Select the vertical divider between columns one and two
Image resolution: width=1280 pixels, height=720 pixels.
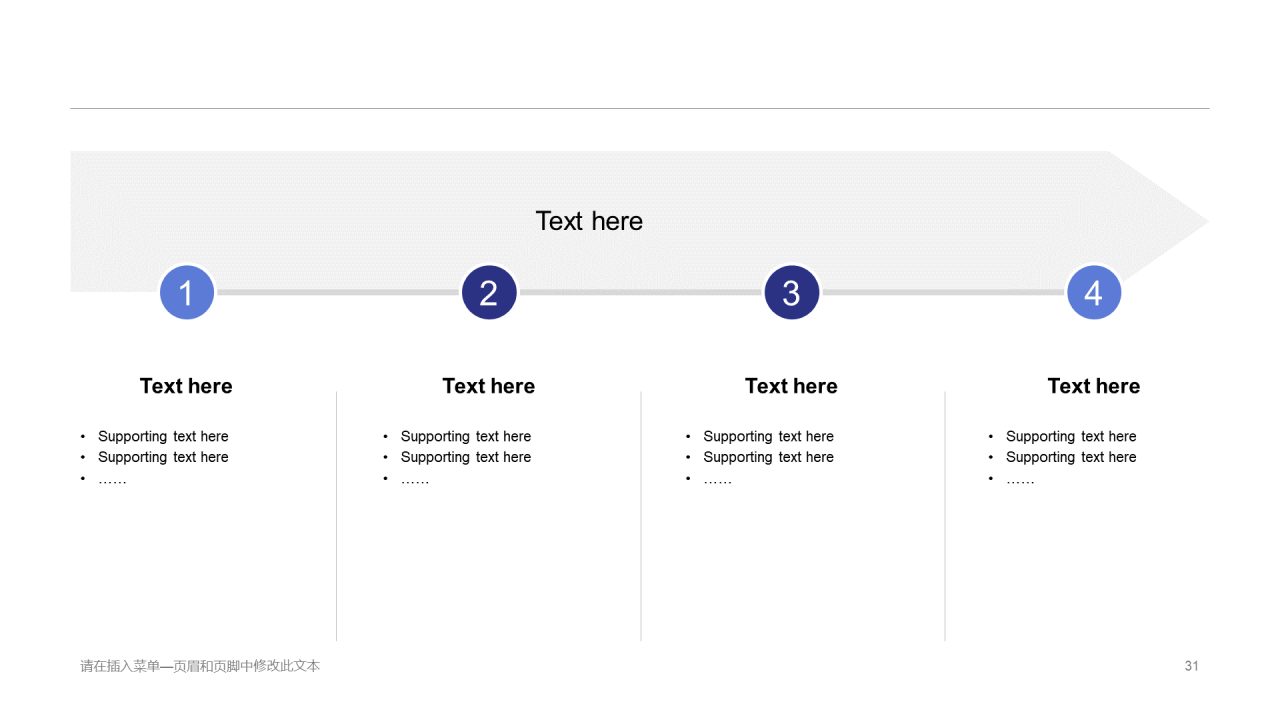(x=336, y=516)
